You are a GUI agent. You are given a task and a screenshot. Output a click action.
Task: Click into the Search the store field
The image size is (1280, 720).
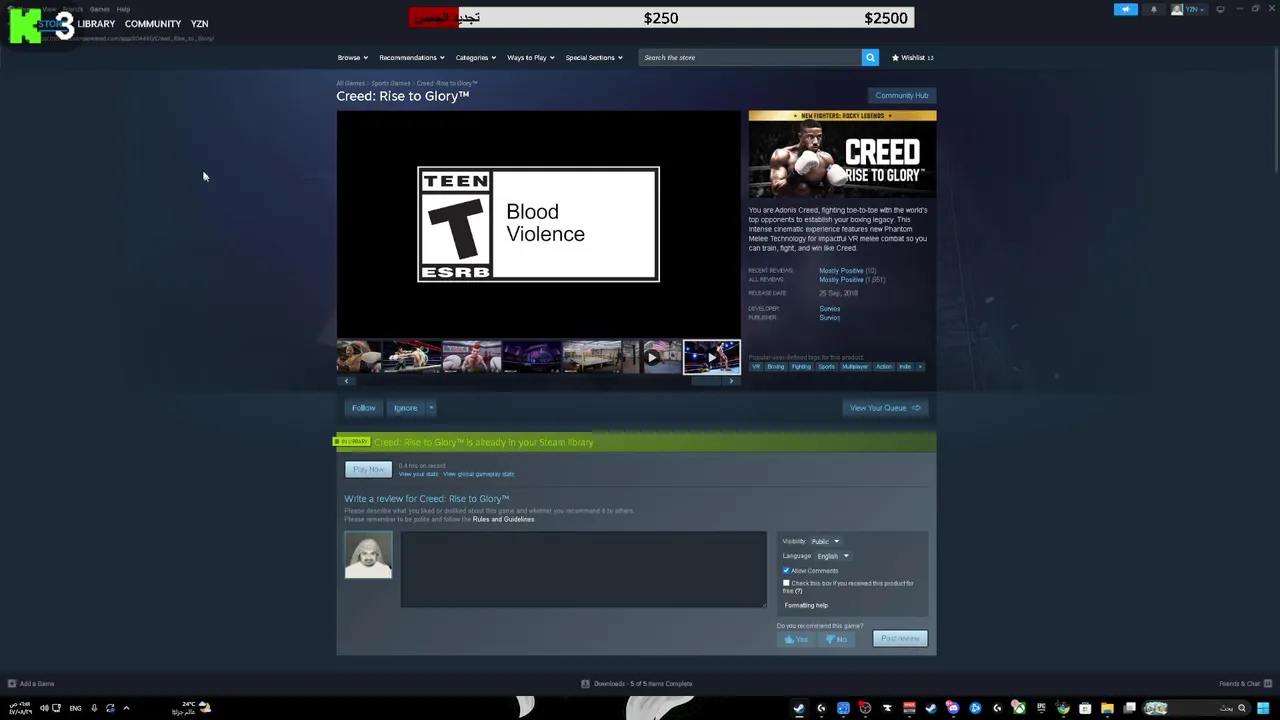coord(750,57)
